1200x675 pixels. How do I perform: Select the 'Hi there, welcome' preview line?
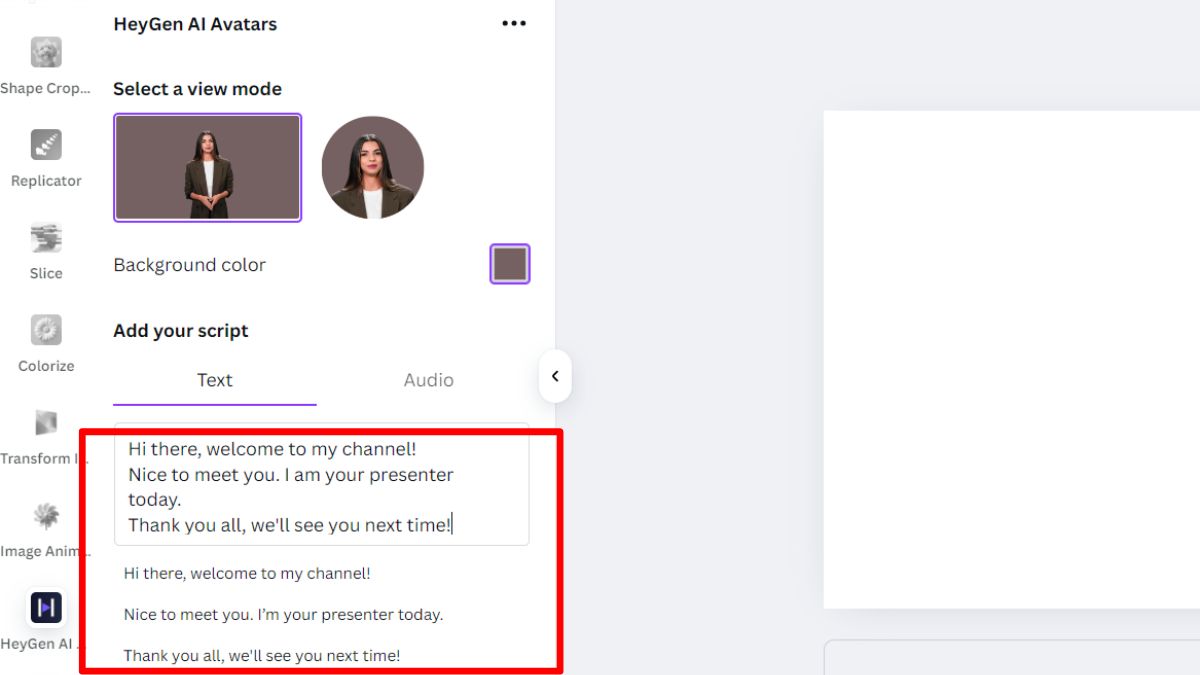[247, 574]
